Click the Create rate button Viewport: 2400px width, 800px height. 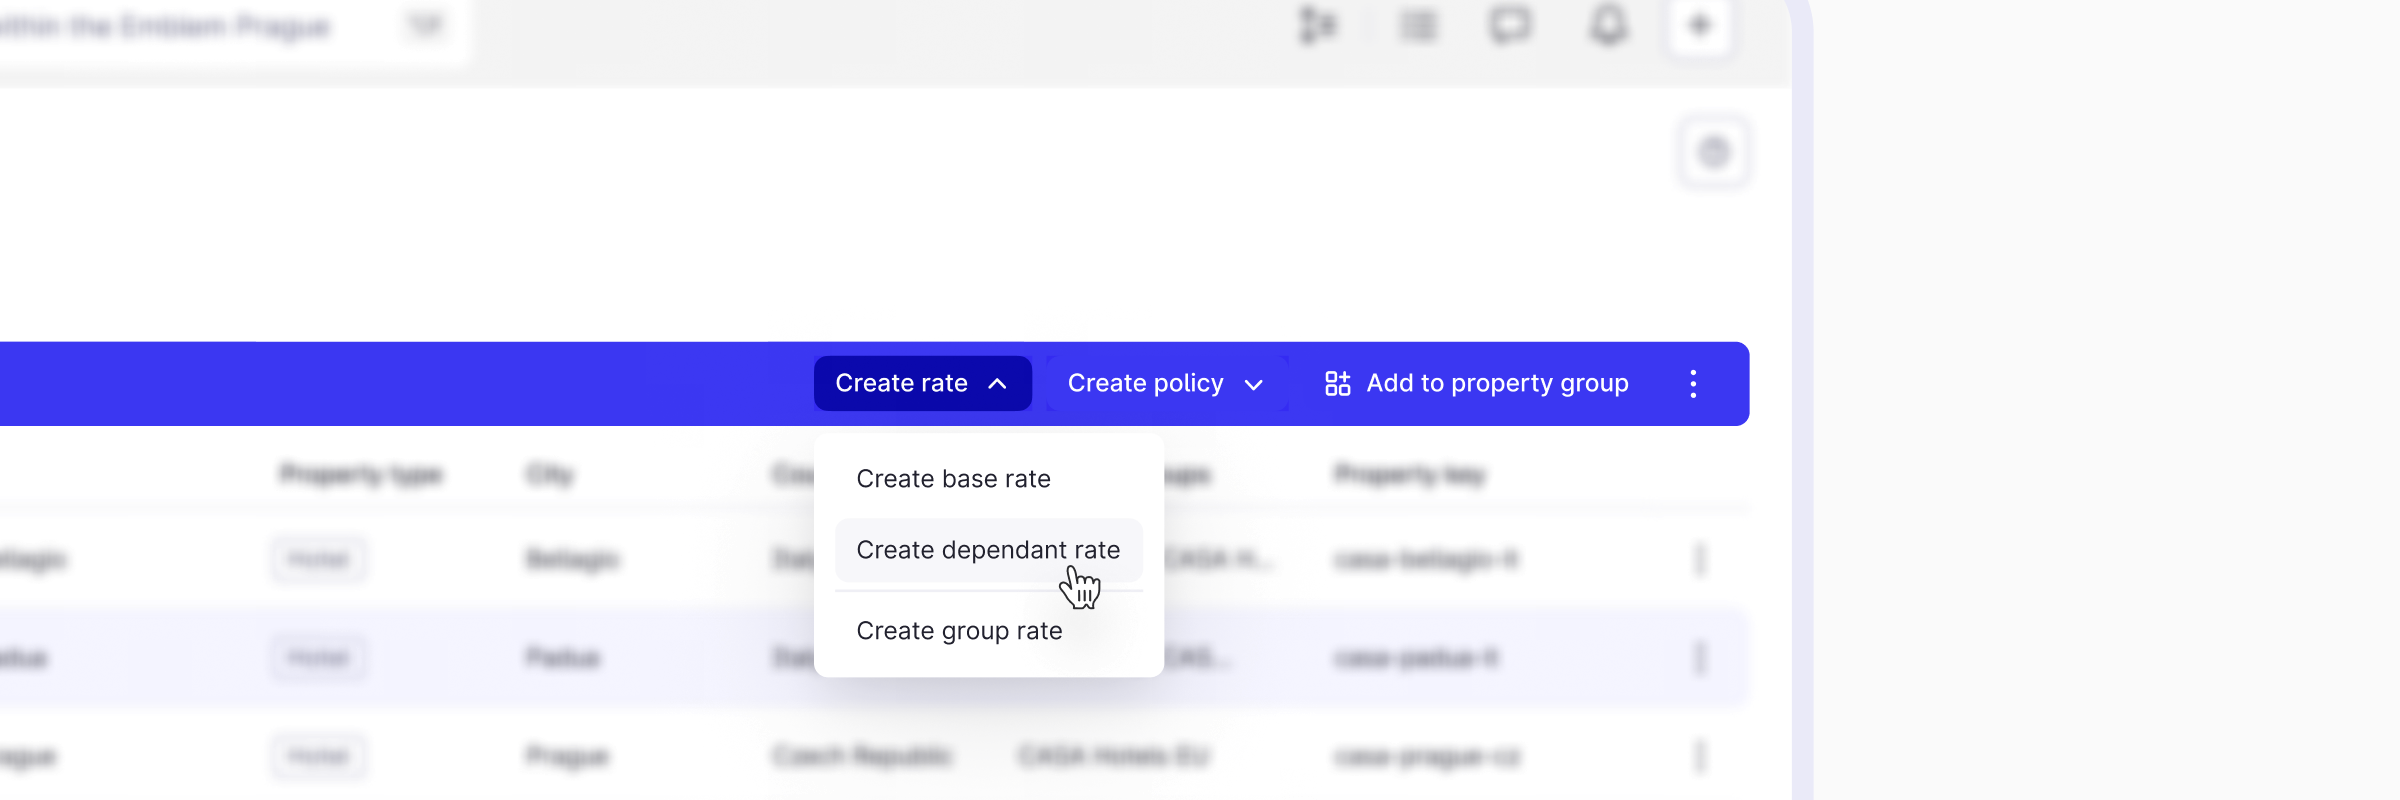tap(902, 383)
